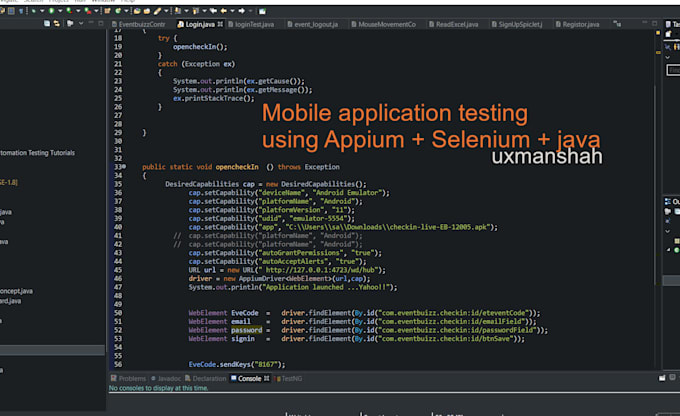Switch to the MouseMovementCo editor tab
This screenshot has width=680, height=416.
(383, 24)
